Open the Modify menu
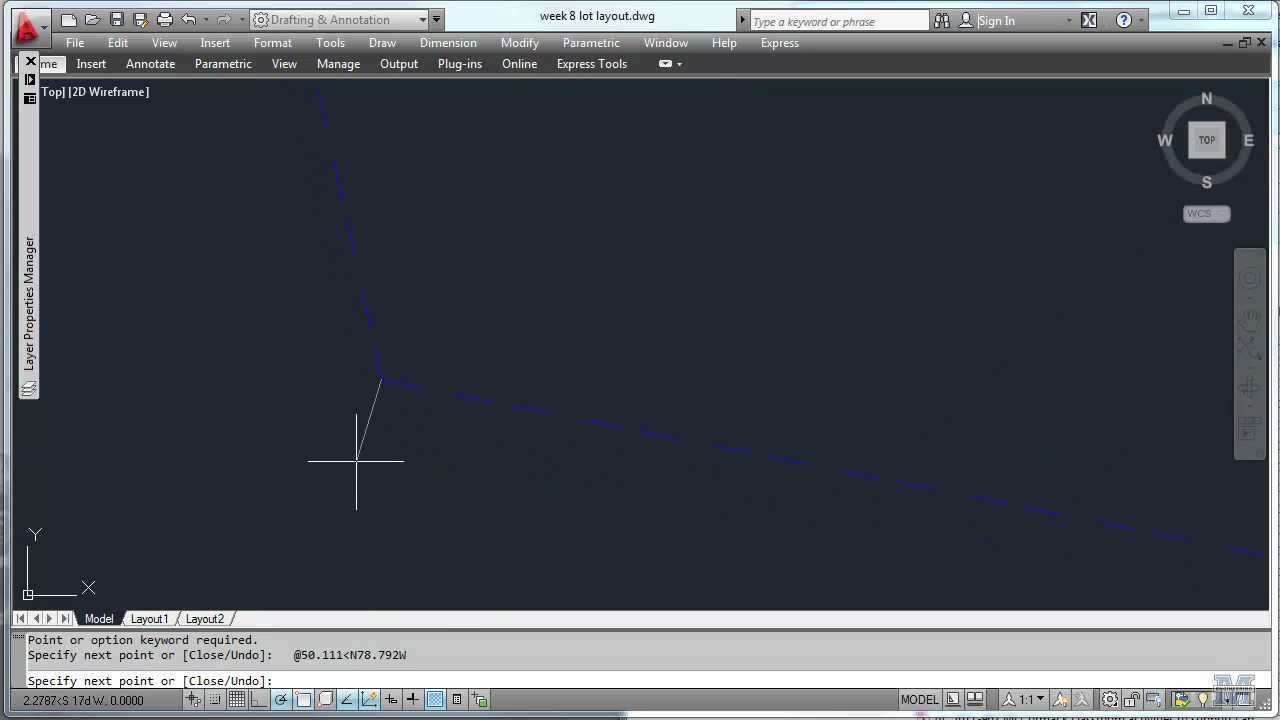The height and width of the screenshot is (720, 1280). (x=520, y=43)
